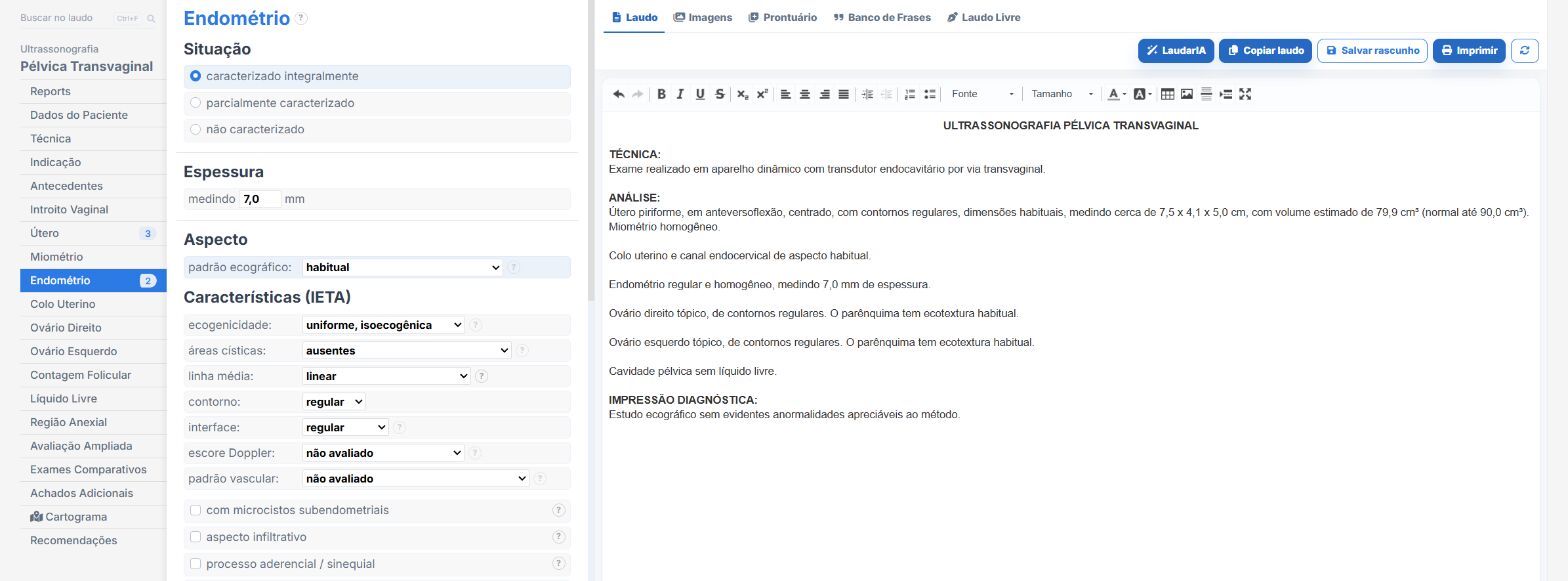This screenshot has height=581, width=1568.
Task: Click report heading ULTRASSONOGRAFIA PÉLVICA TRANSVAGINAL
Action: tap(1070, 125)
